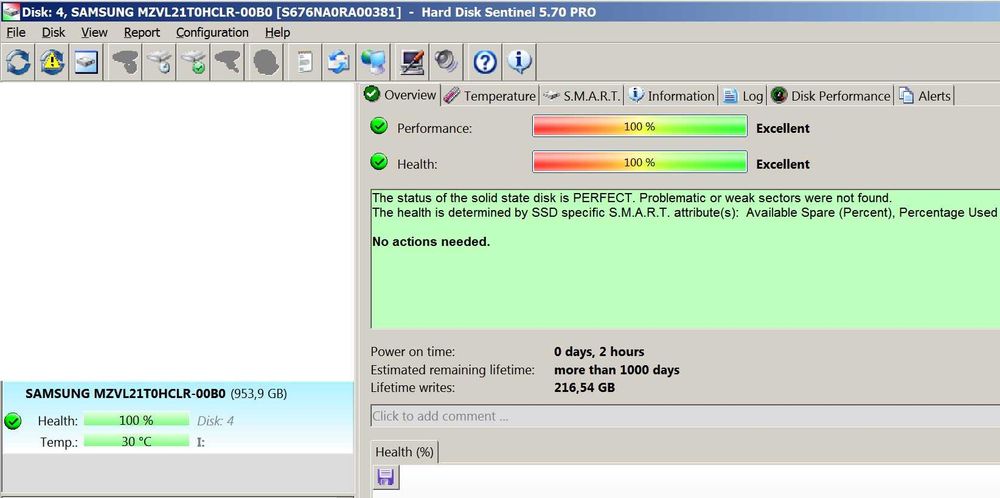This screenshot has height=498, width=1000.
Task: Click green status icon in Samsung disk panel
Action: click(x=13, y=421)
